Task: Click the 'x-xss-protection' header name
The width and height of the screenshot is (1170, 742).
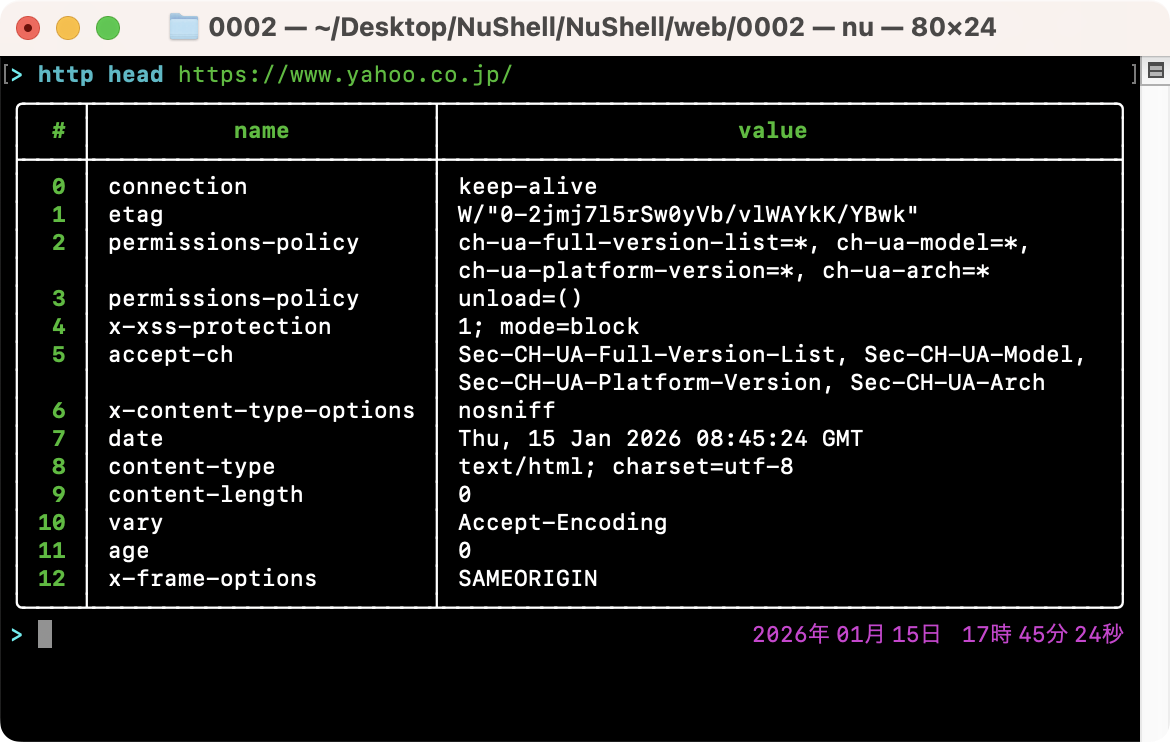Action: tap(219, 327)
